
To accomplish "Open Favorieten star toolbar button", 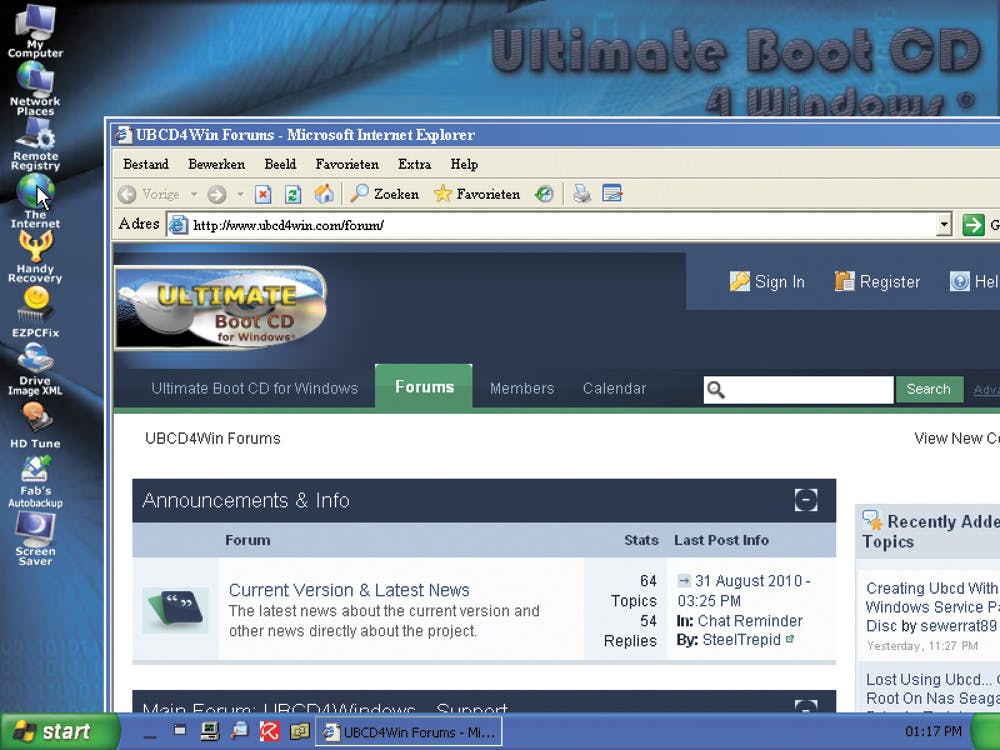I will 476,194.
